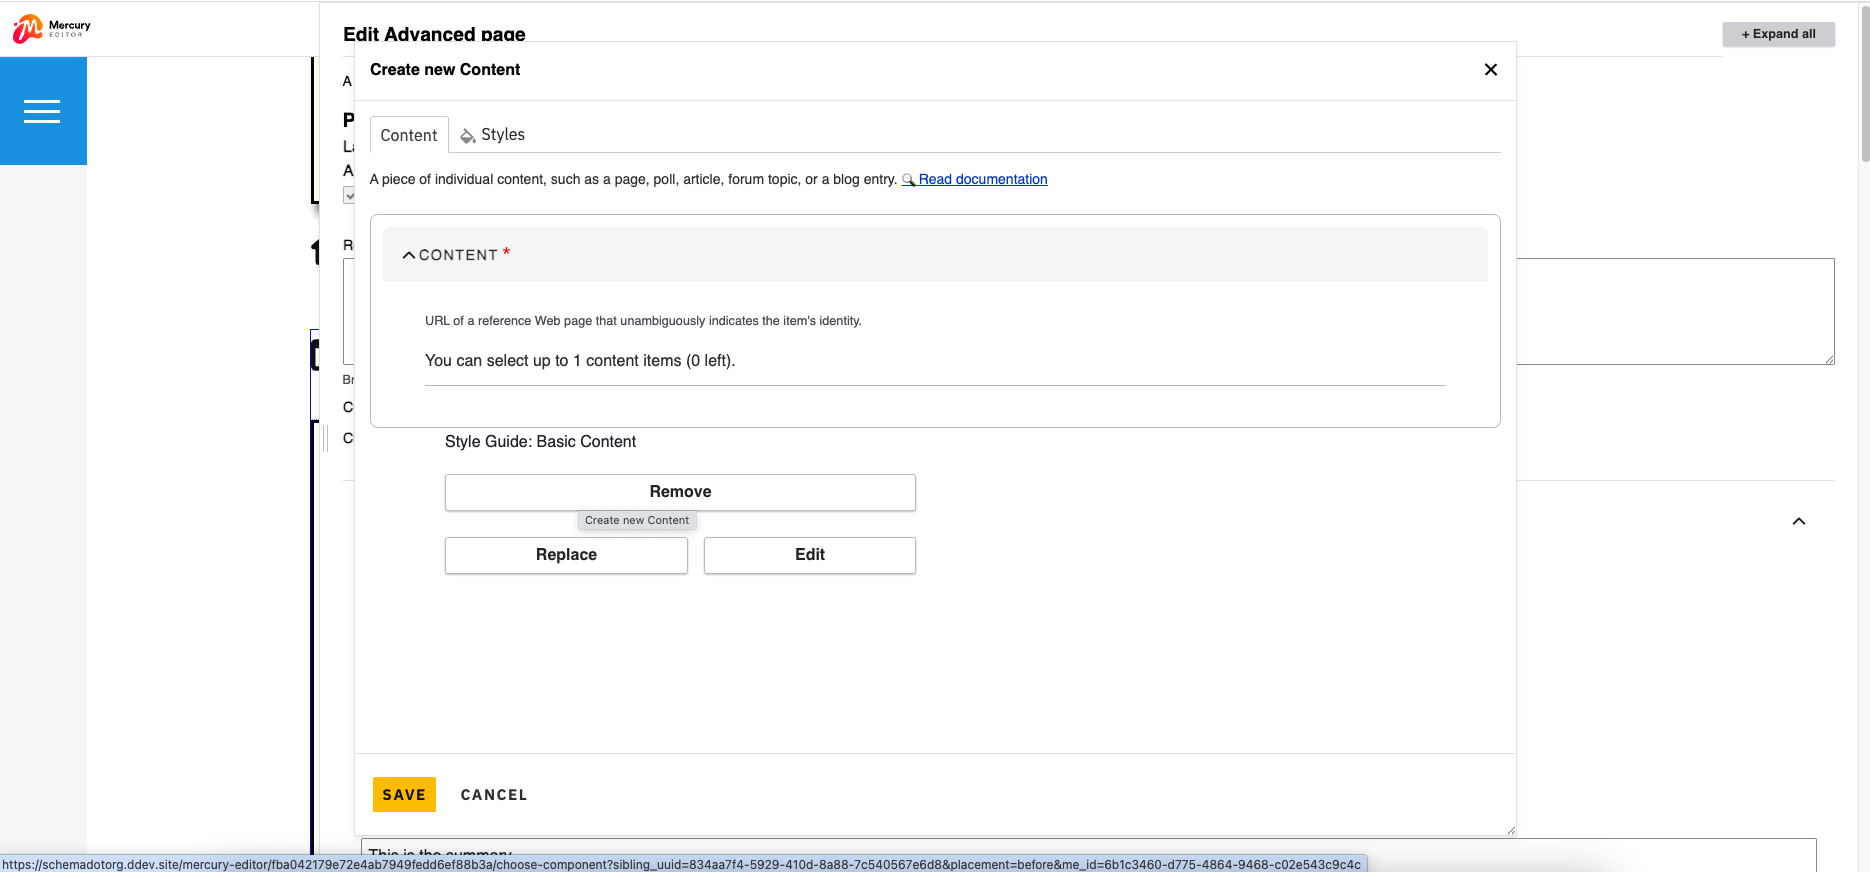Close the Create new Content dialog
Viewport: 1870px width, 872px height.
[x=1490, y=69]
